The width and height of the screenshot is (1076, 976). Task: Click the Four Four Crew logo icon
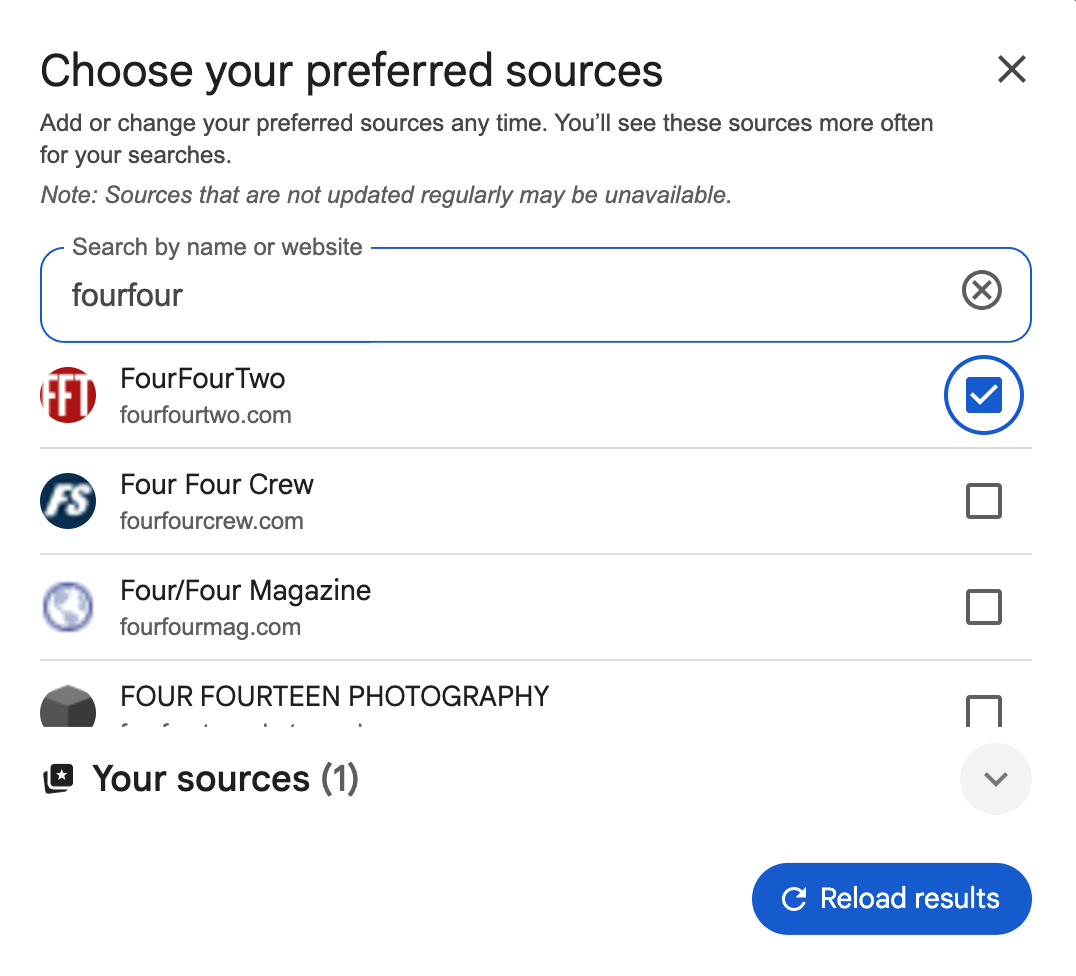click(x=68, y=500)
